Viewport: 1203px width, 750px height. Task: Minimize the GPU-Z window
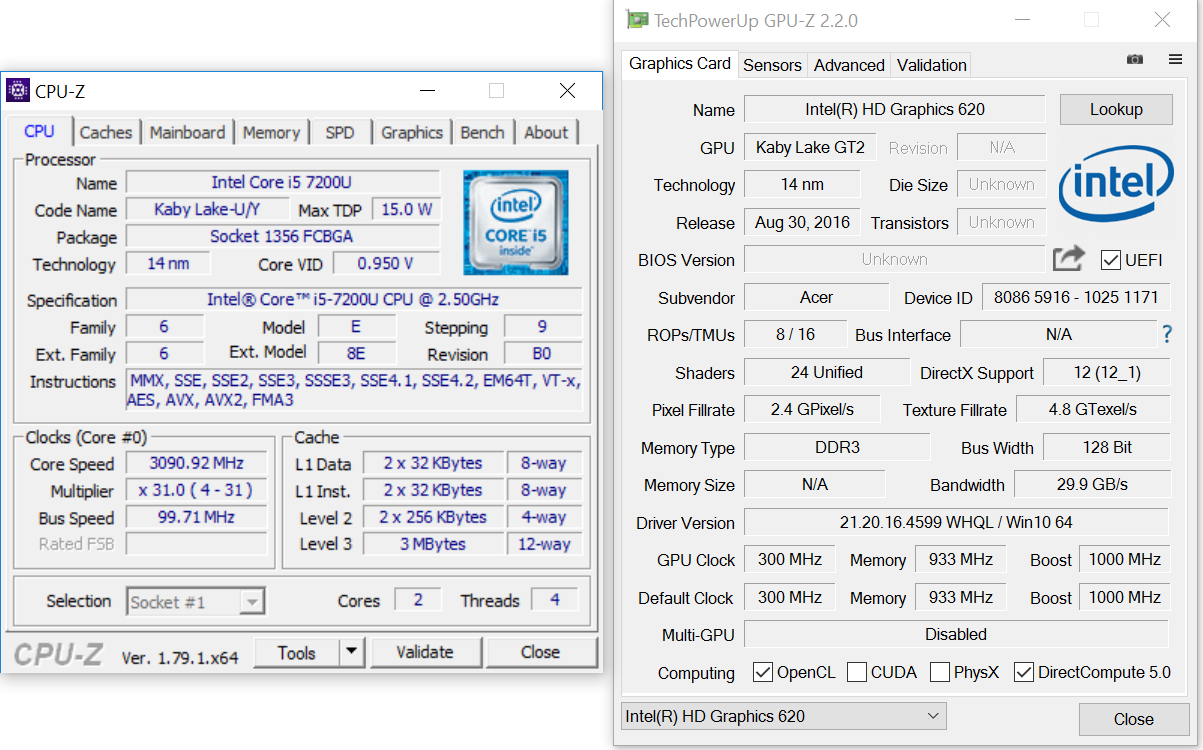click(x=1020, y=20)
